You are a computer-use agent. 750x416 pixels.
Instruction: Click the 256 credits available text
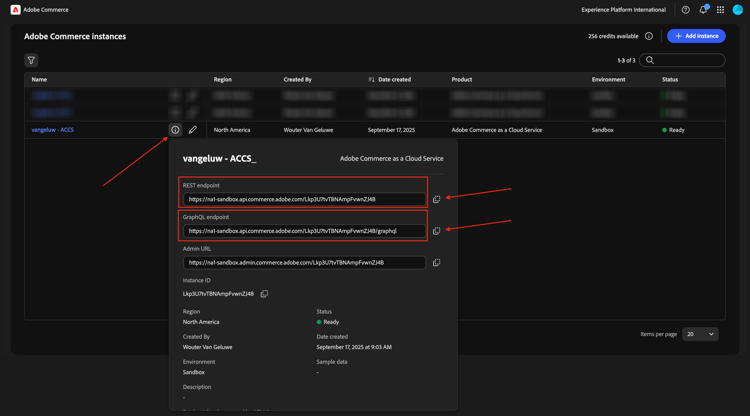pos(613,36)
